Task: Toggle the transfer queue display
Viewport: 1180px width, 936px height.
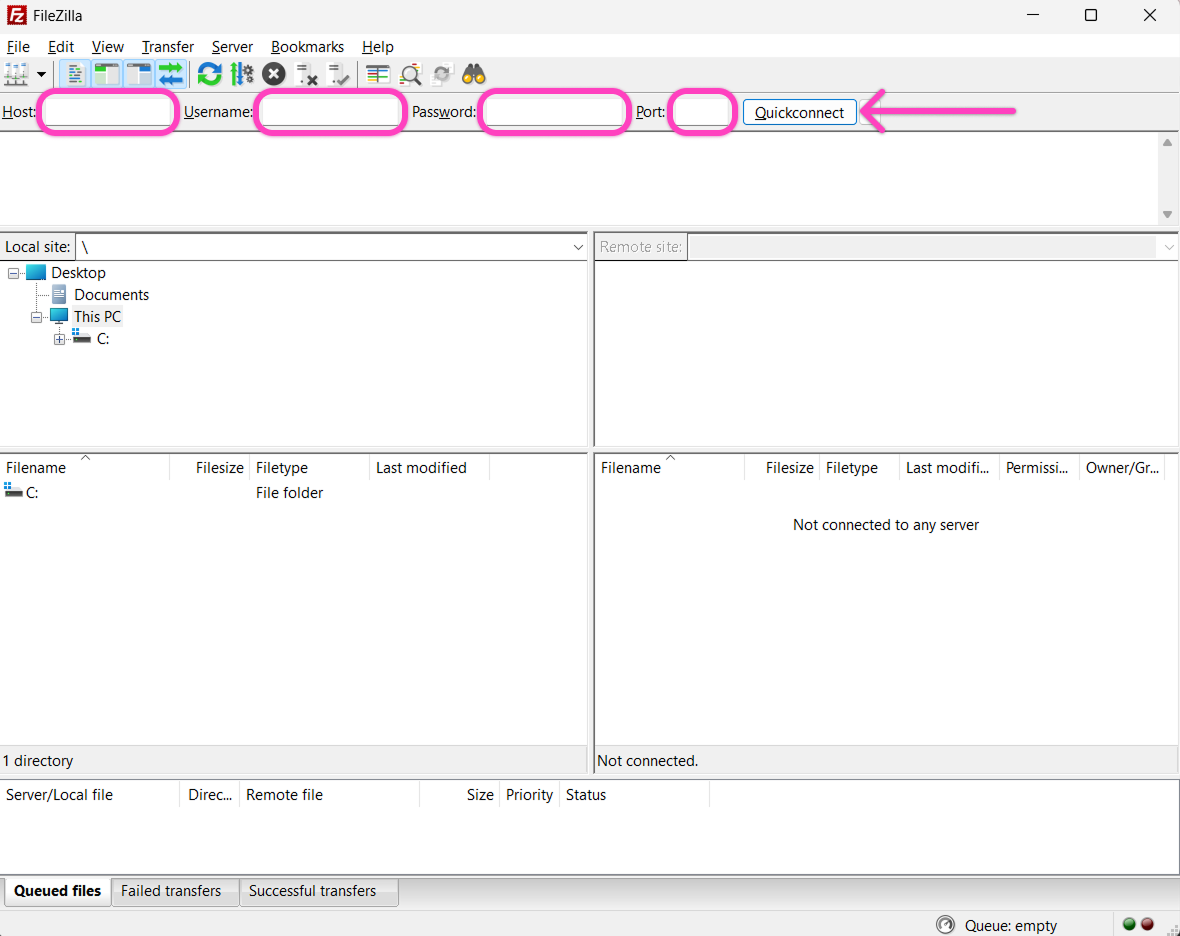Action: 172,74
